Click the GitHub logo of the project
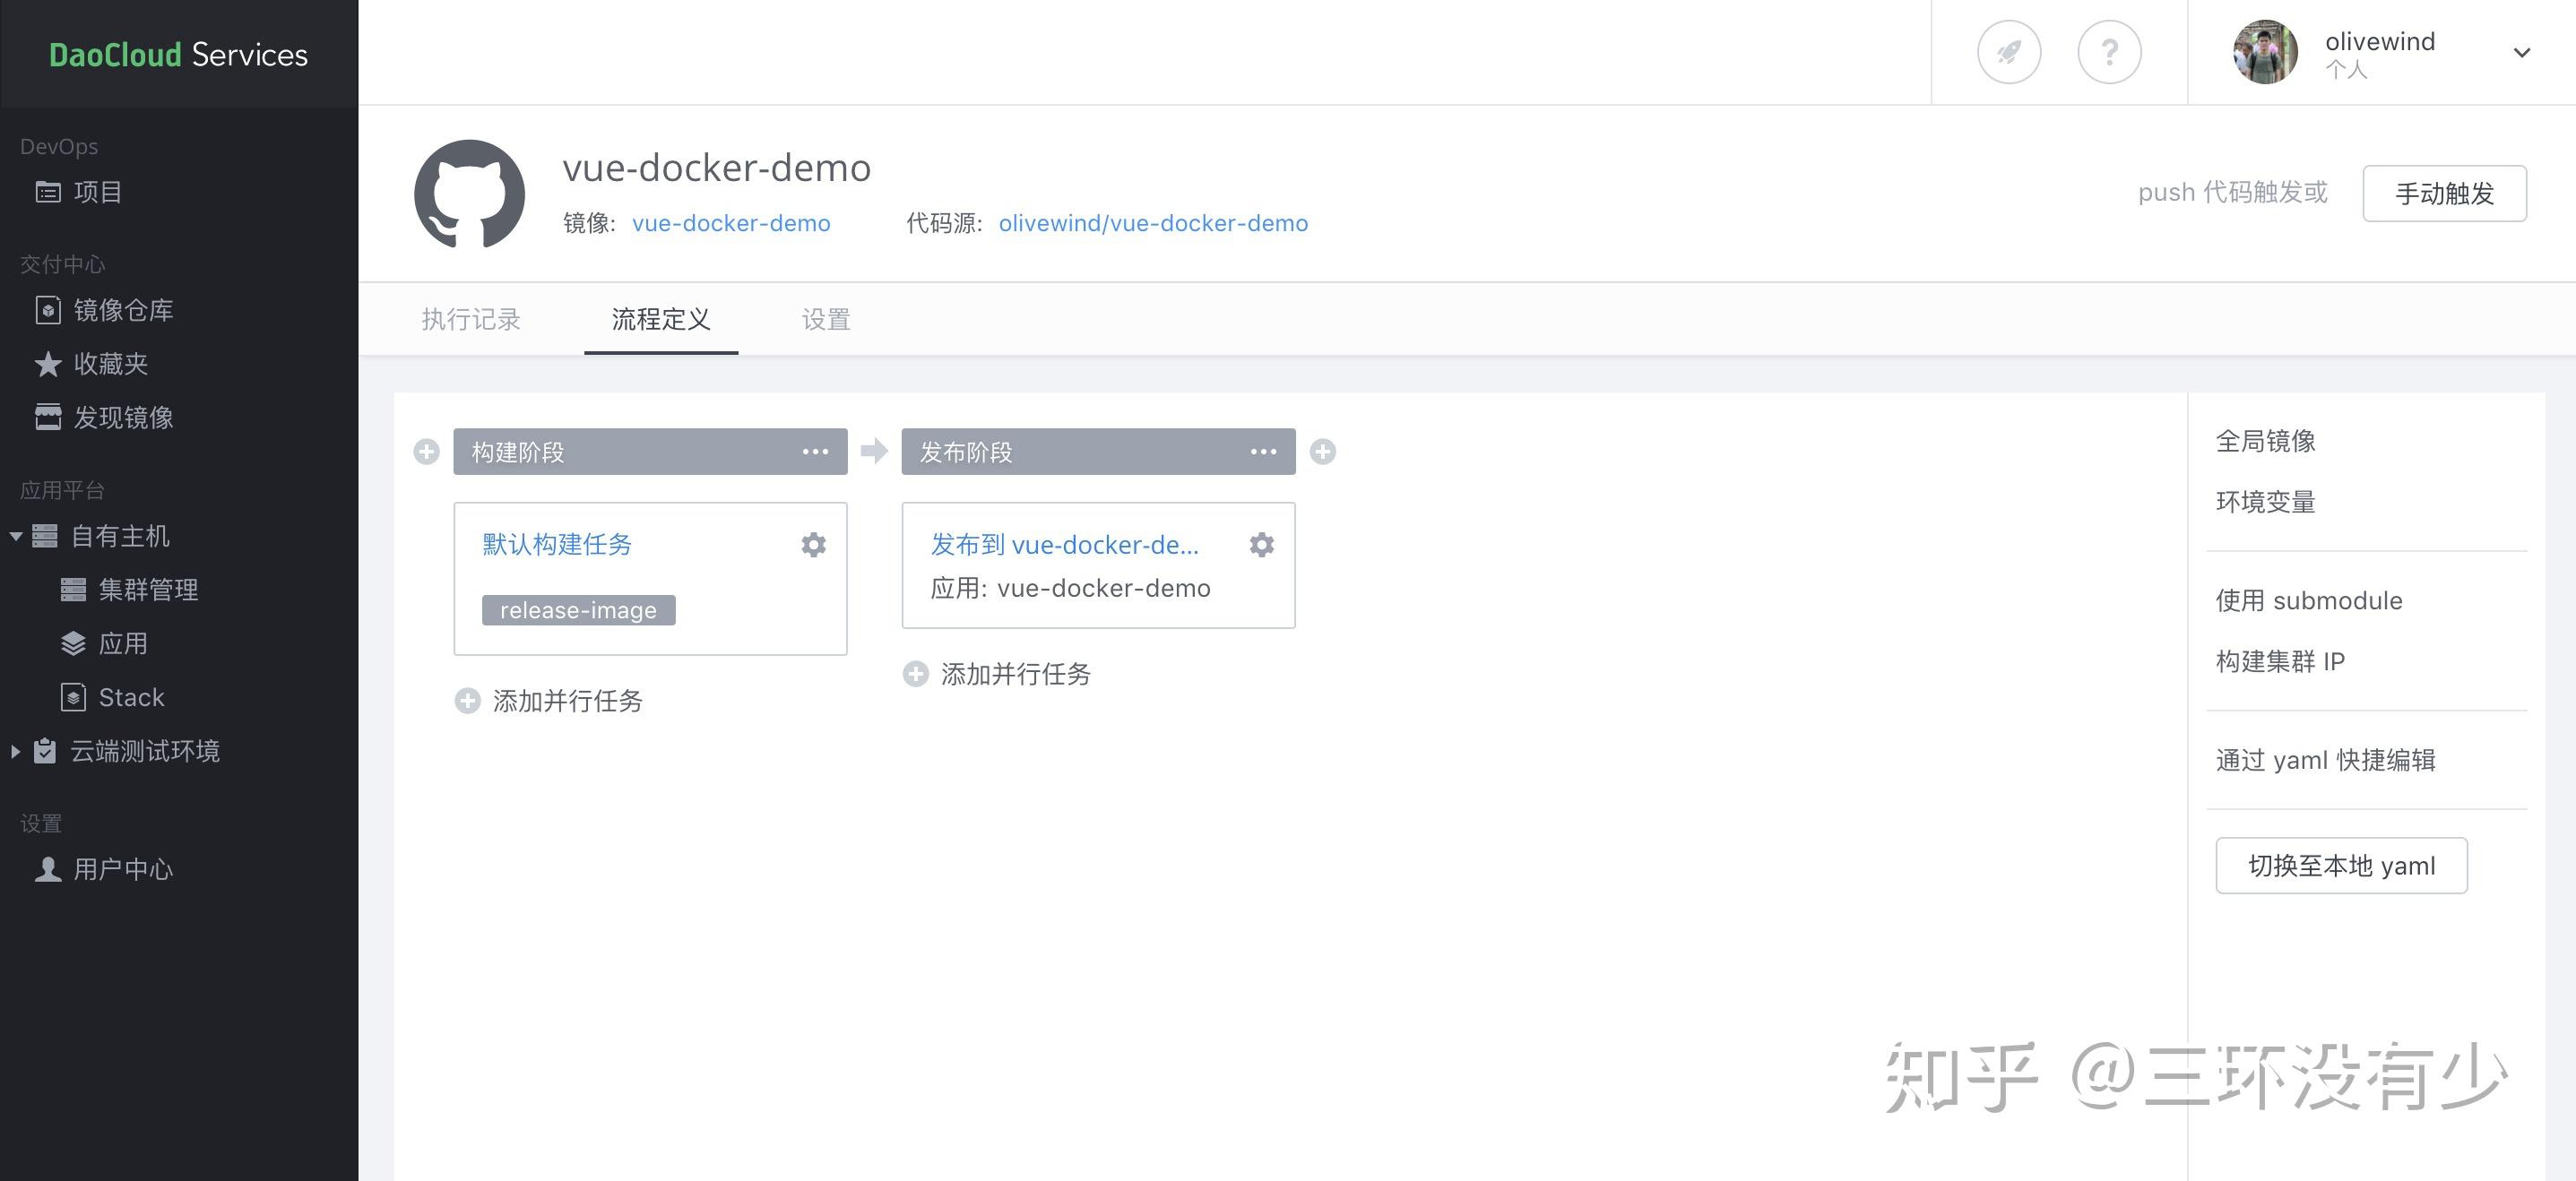The height and width of the screenshot is (1181, 2576). pyautogui.click(x=469, y=194)
